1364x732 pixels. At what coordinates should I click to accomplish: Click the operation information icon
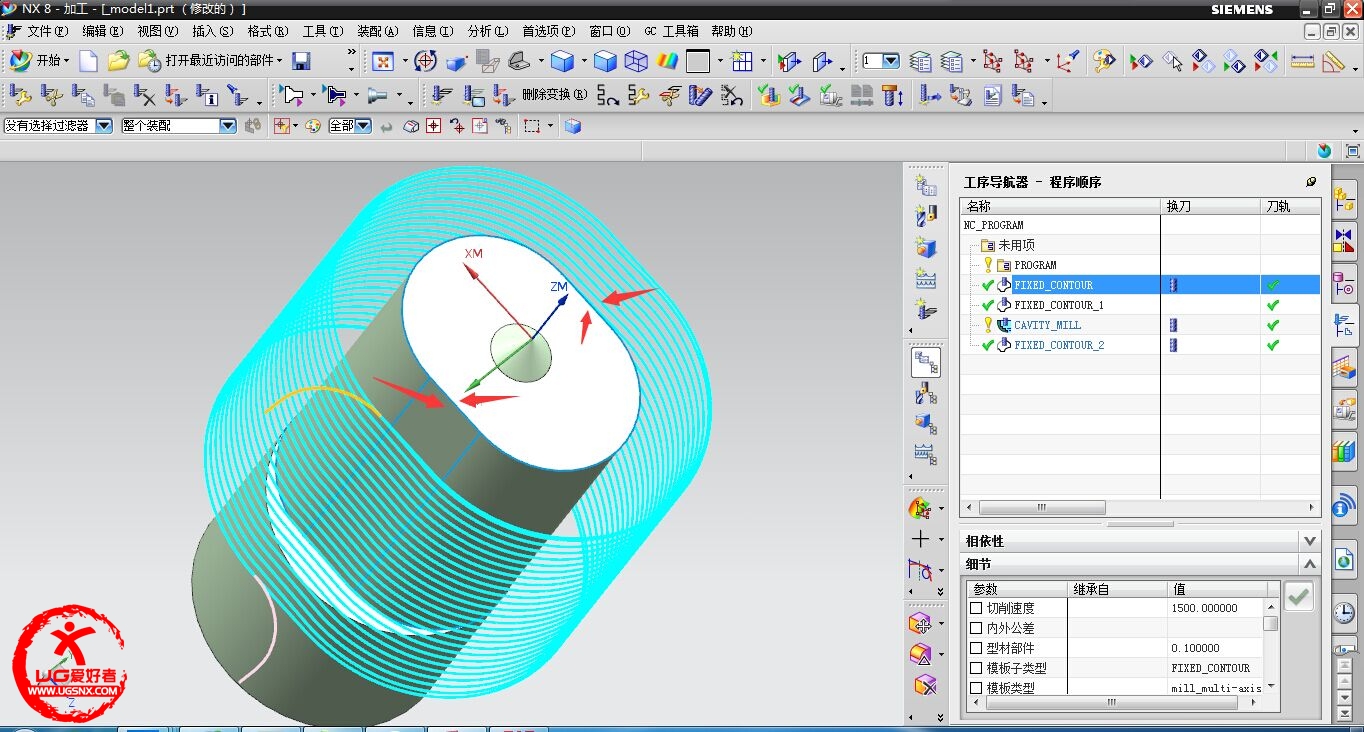tap(207, 96)
